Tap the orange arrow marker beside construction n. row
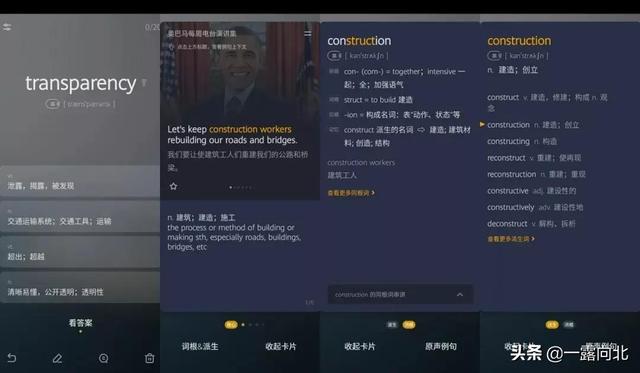The image size is (640, 373). point(482,124)
